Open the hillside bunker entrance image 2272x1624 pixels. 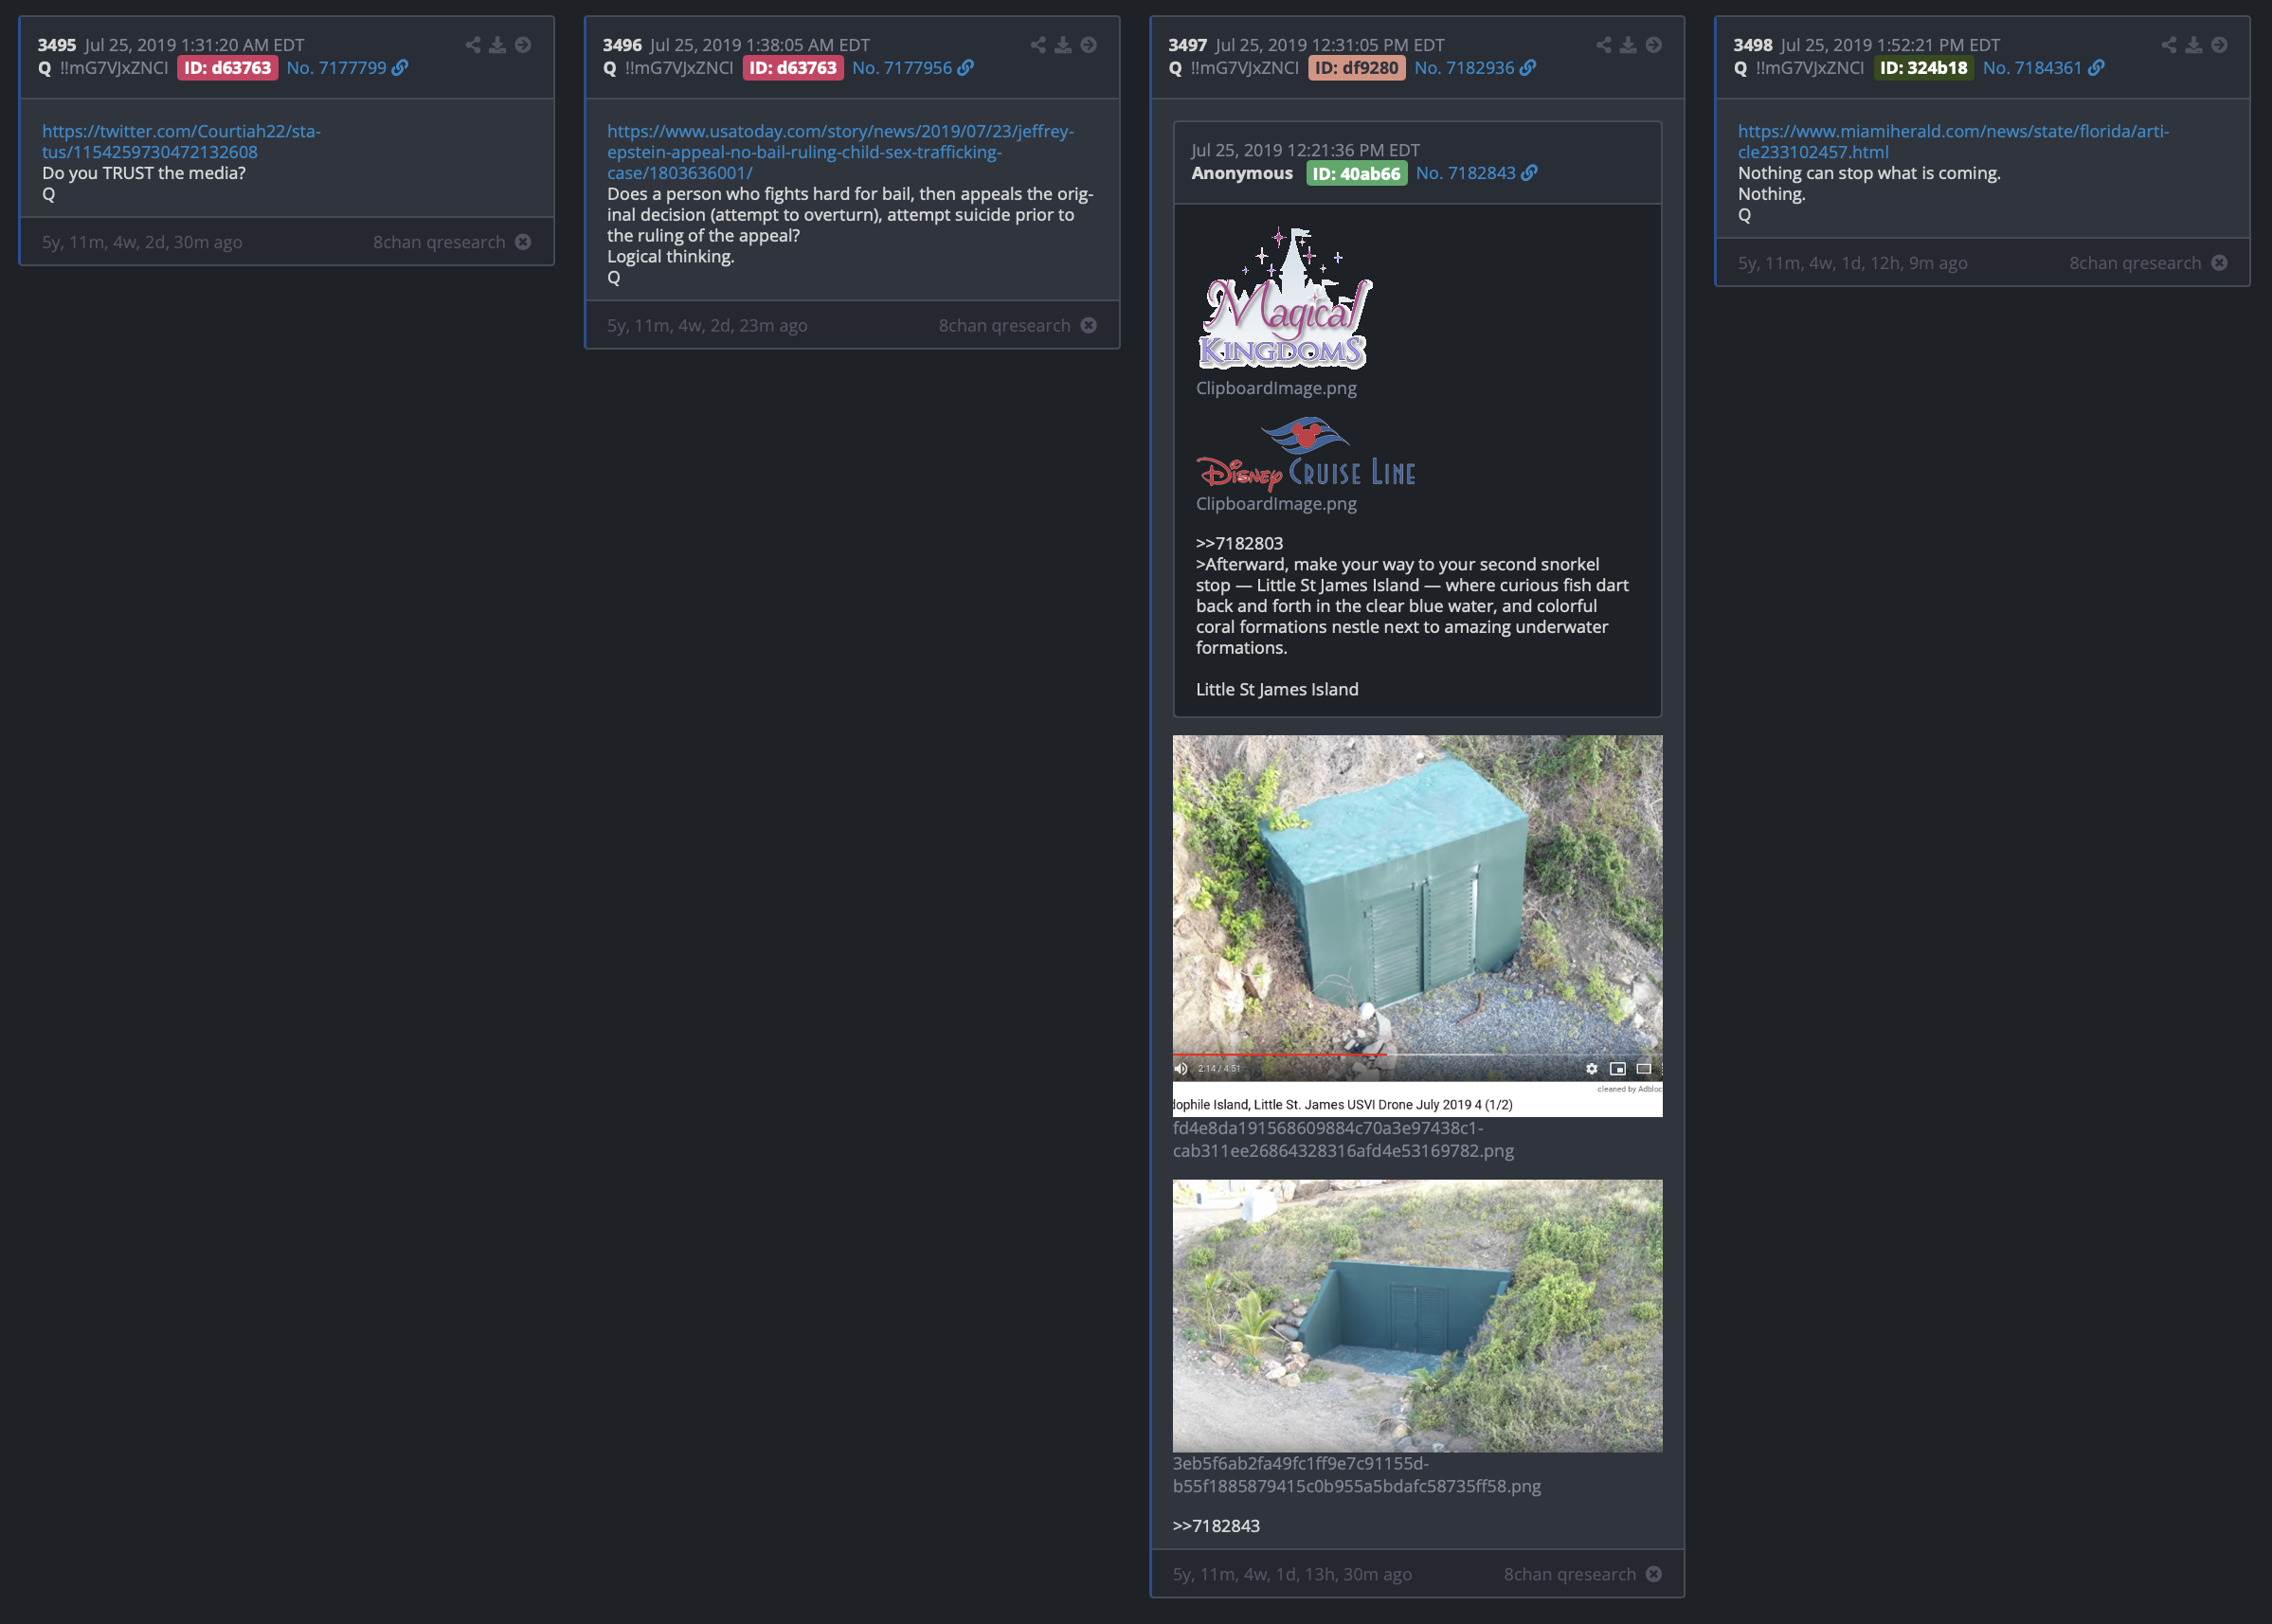(x=1418, y=1316)
